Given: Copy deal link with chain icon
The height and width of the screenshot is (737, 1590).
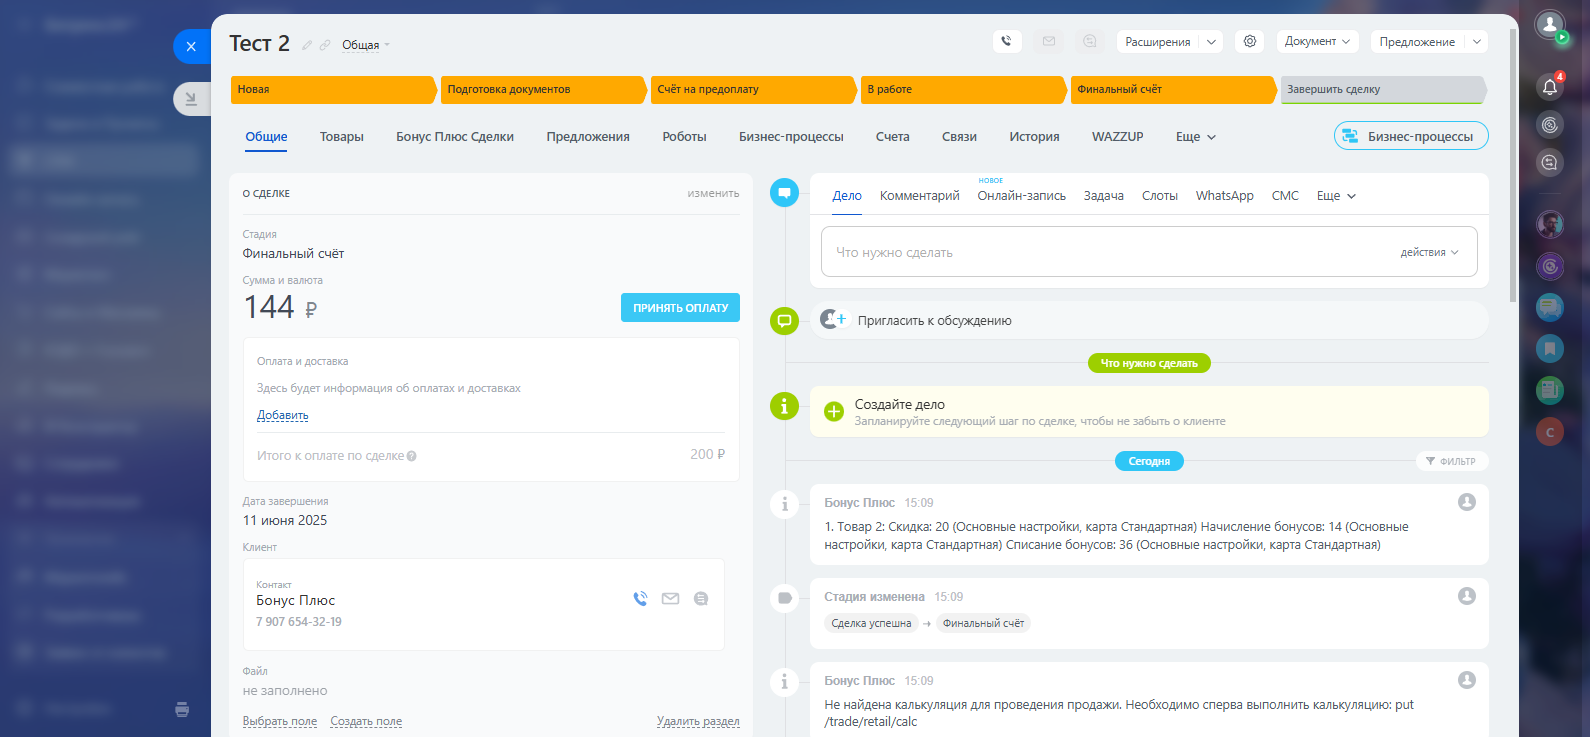Looking at the screenshot, I should click(325, 45).
